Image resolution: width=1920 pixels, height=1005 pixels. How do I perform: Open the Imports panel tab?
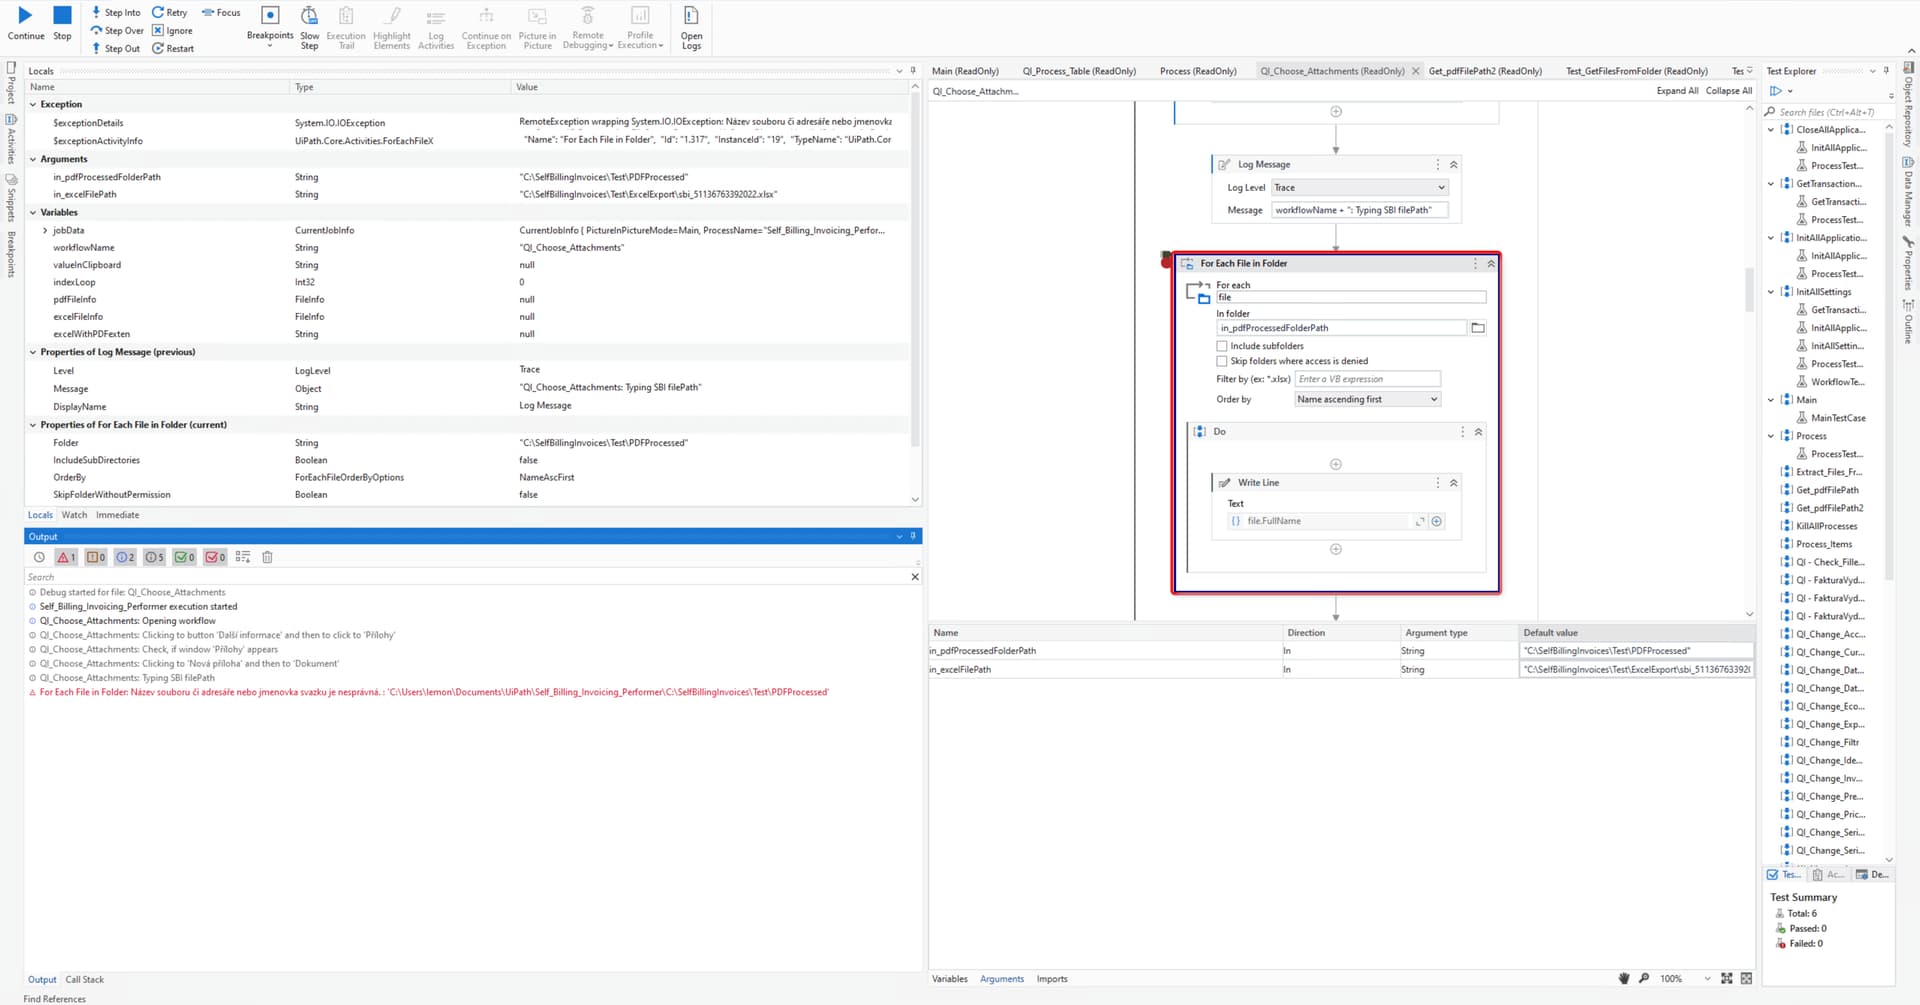1051,979
